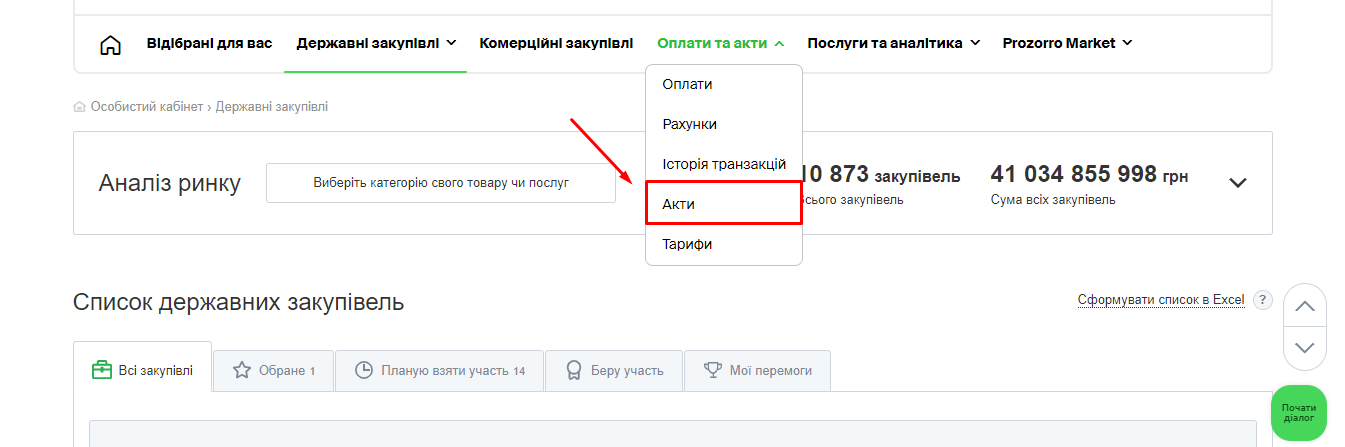
Task: Click the home icon in navigation bar
Action: [x=111, y=44]
